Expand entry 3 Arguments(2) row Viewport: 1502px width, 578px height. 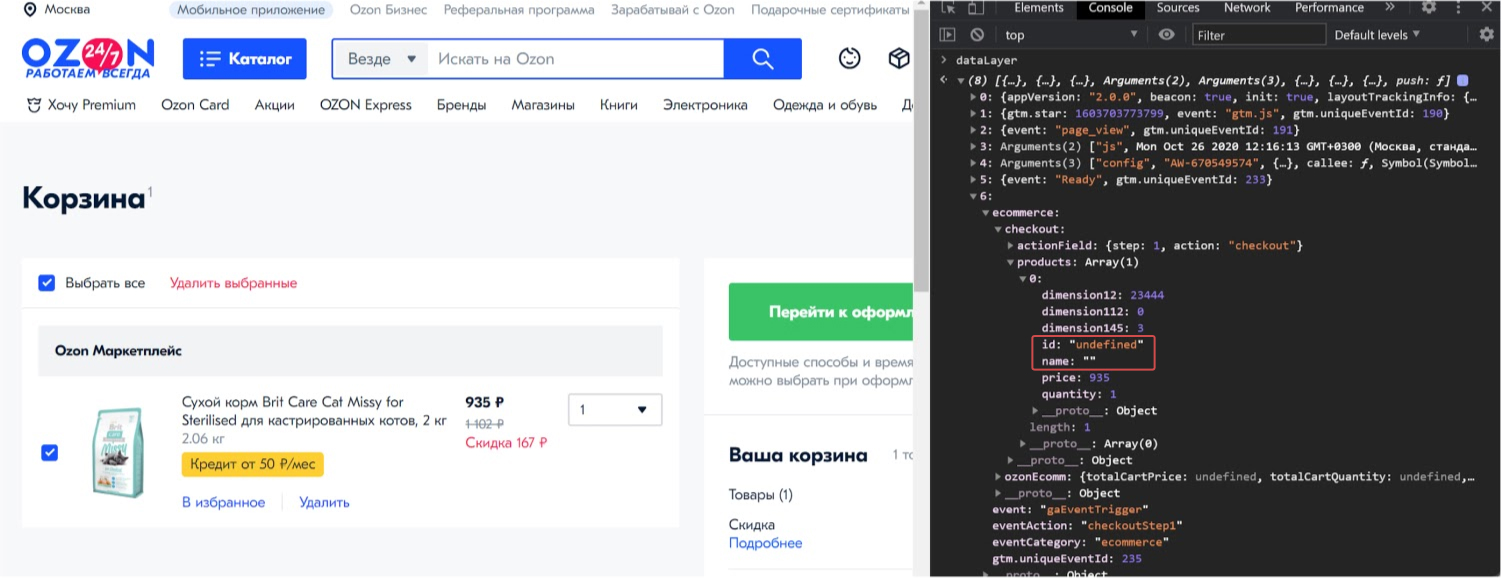[x=975, y=147]
